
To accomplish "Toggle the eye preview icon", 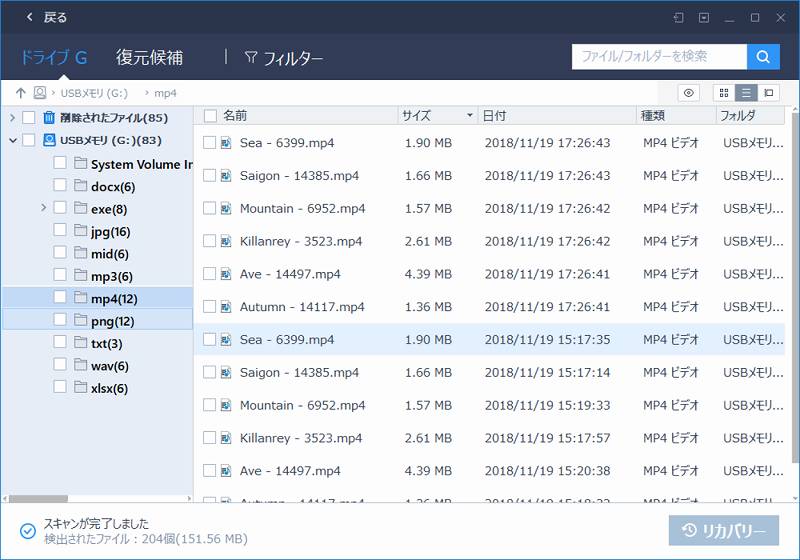I will 688,93.
